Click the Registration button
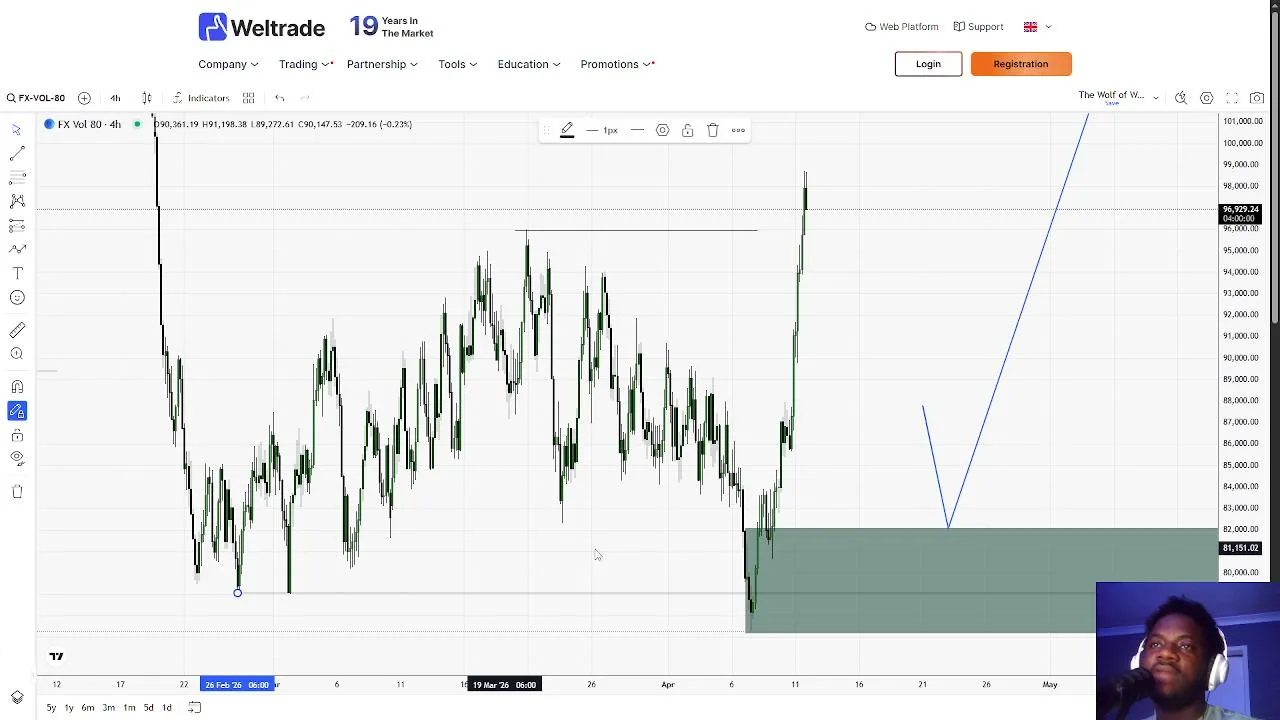The image size is (1280, 720). pyautogui.click(x=1021, y=64)
